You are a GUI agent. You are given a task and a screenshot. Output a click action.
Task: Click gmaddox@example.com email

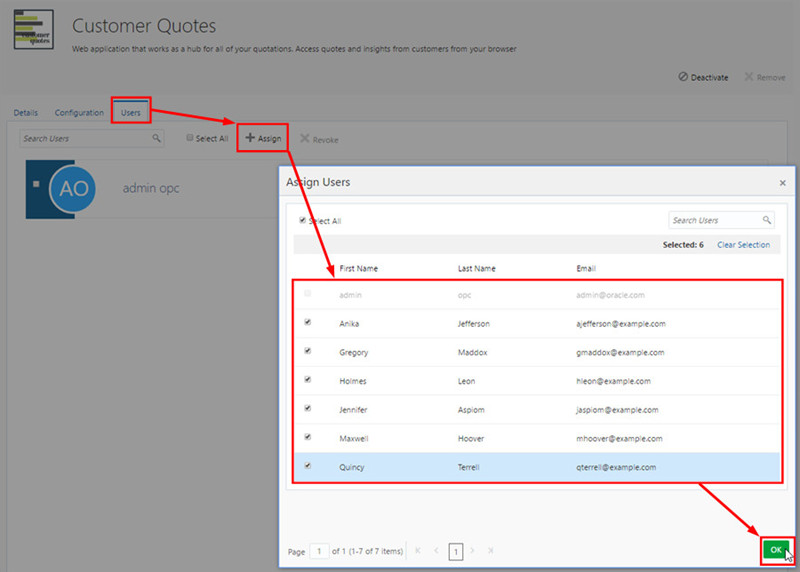pyautogui.click(x=620, y=353)
